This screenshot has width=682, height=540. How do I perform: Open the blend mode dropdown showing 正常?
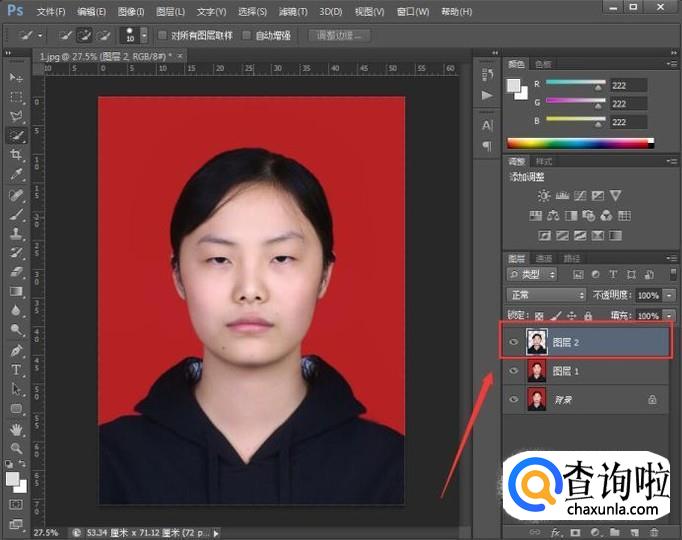click(546, 295)
